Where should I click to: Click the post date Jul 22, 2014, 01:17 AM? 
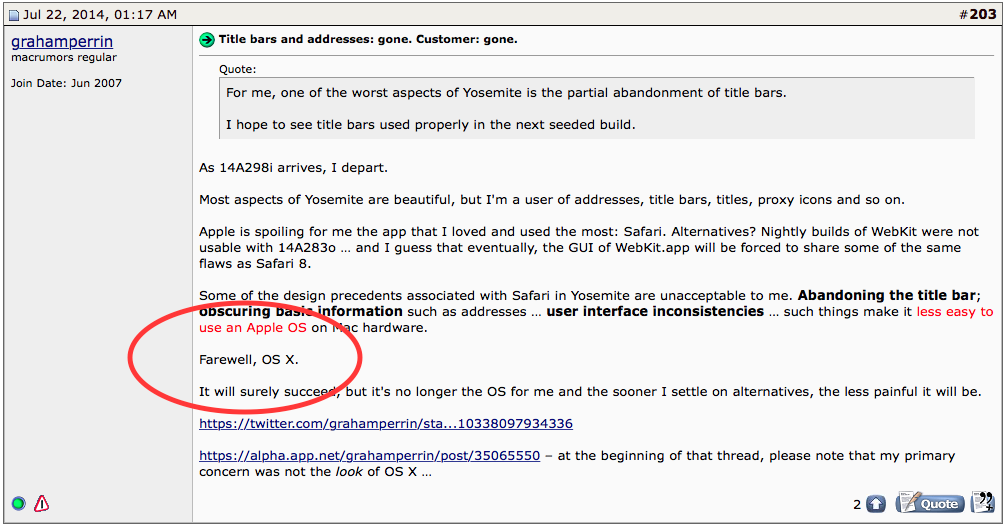coord(100,15)
